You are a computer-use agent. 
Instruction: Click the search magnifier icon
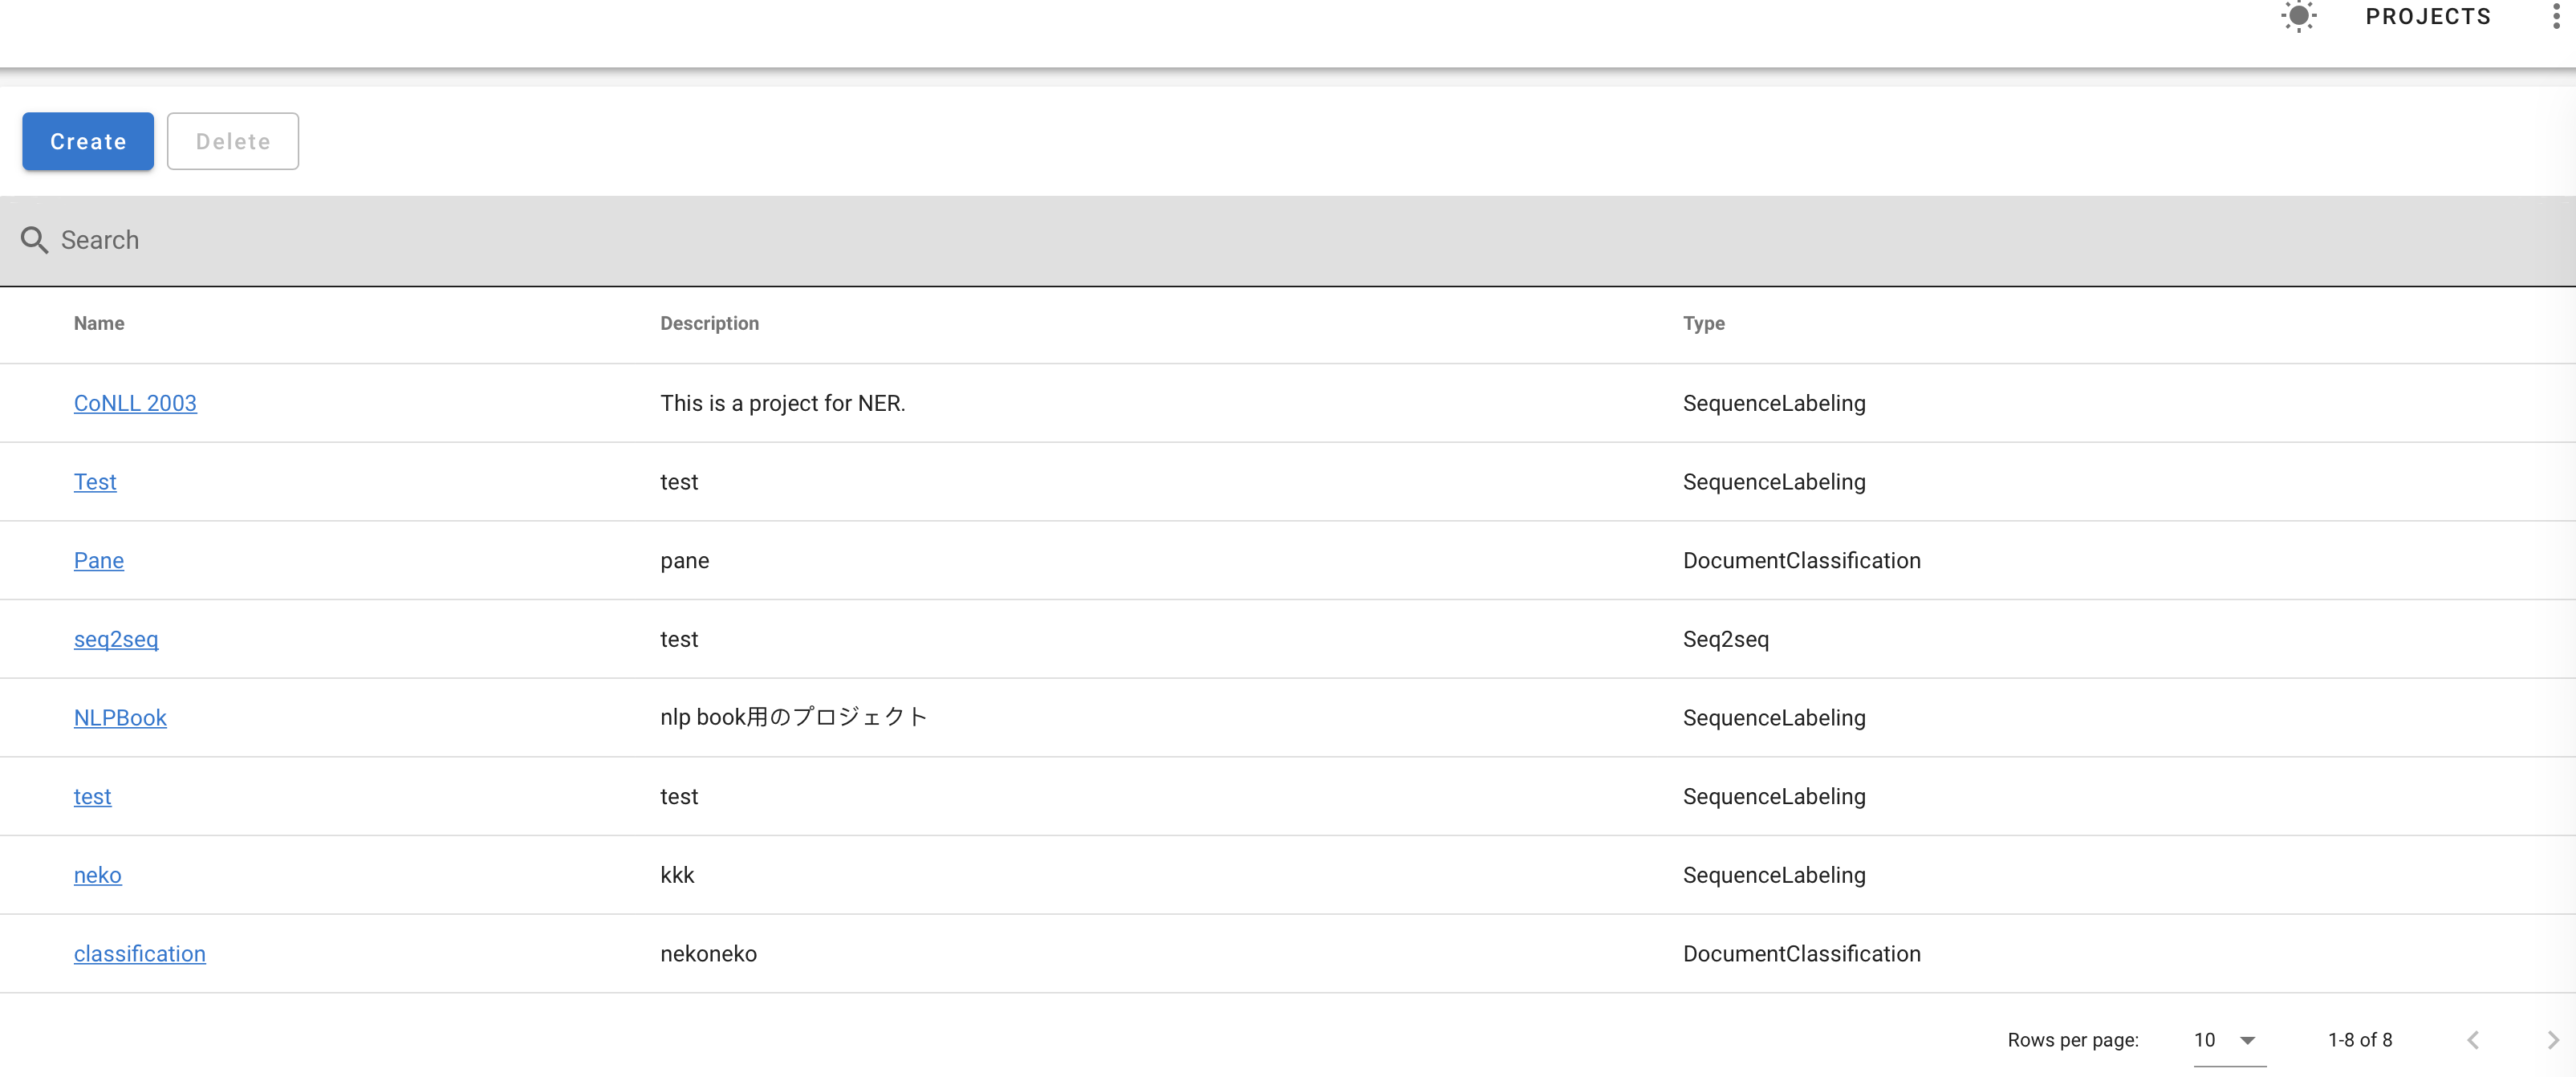(34, 240)
